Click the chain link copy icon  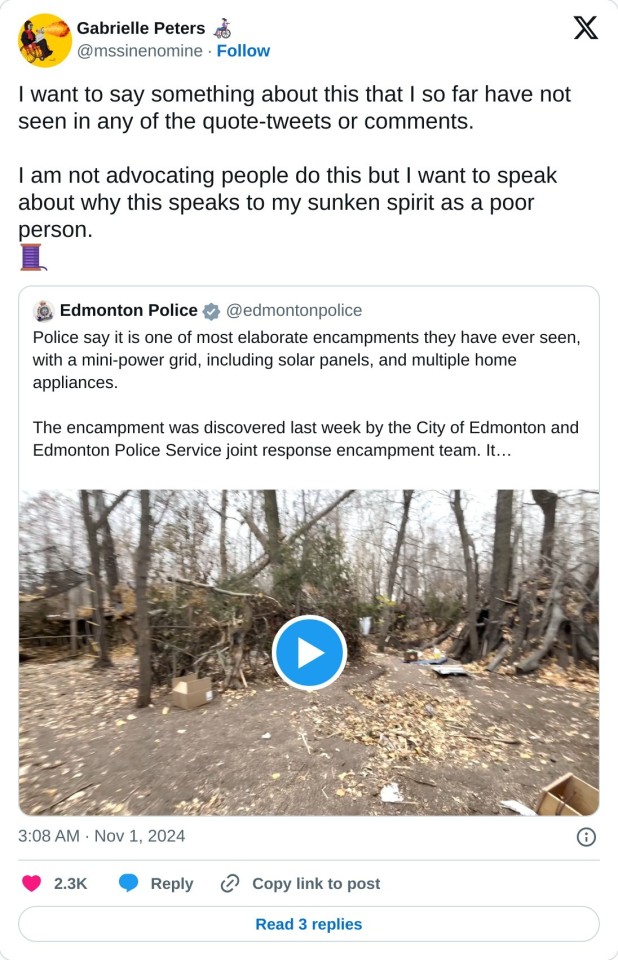(x=230, y=883)
